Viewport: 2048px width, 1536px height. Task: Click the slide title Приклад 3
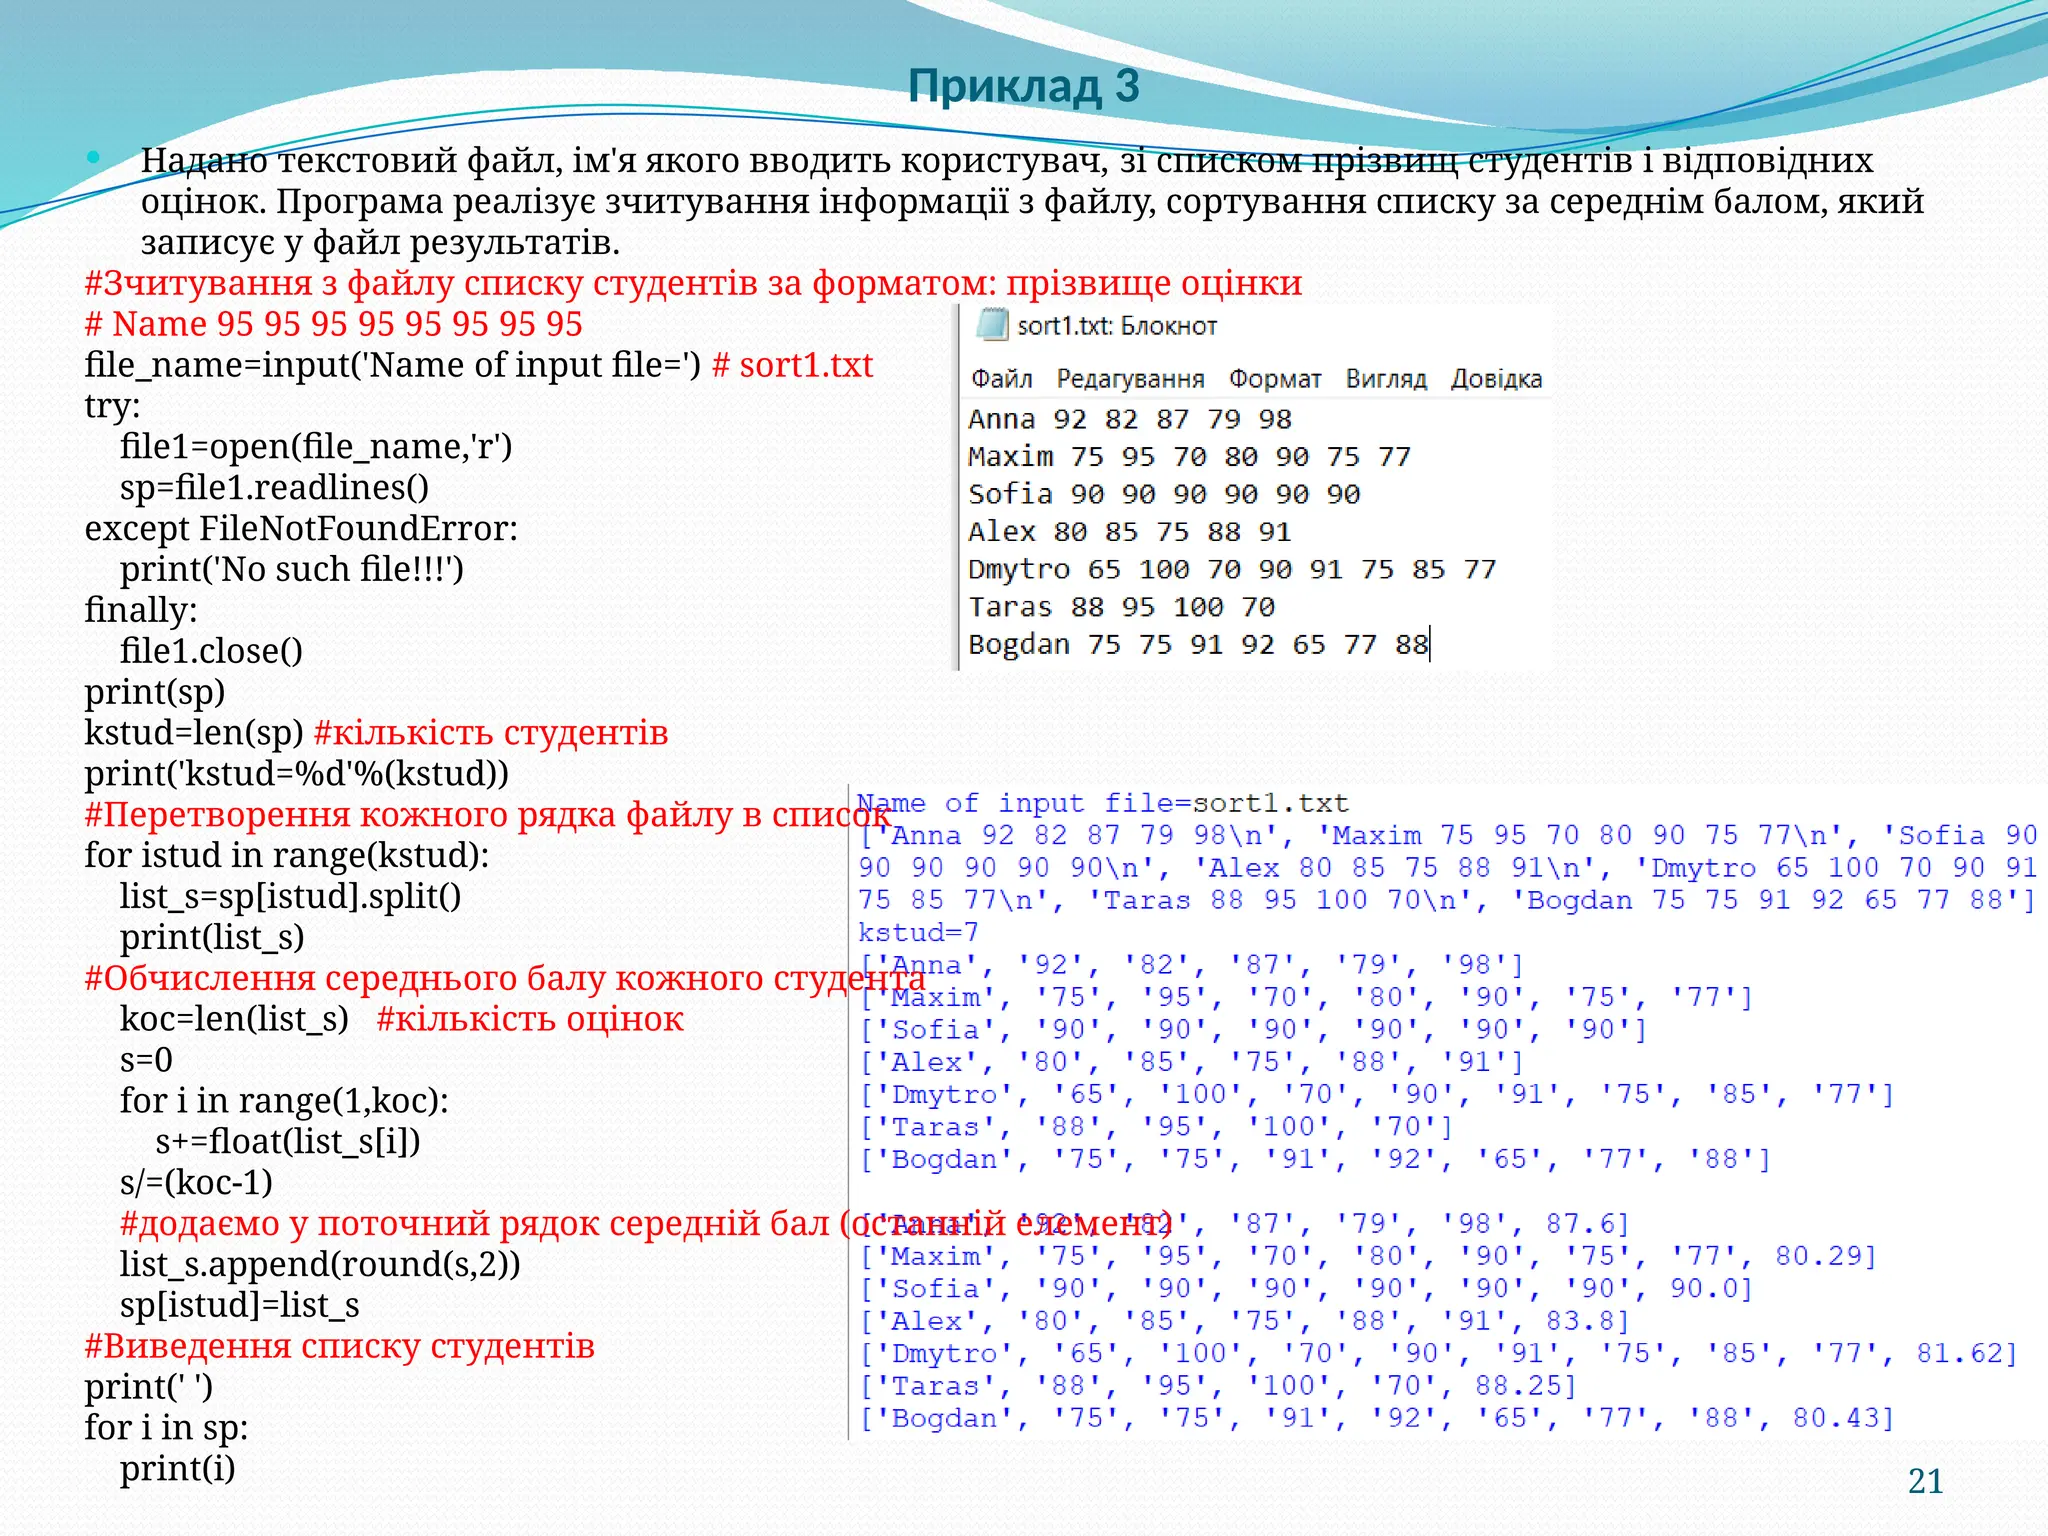tap(1024, 86)
